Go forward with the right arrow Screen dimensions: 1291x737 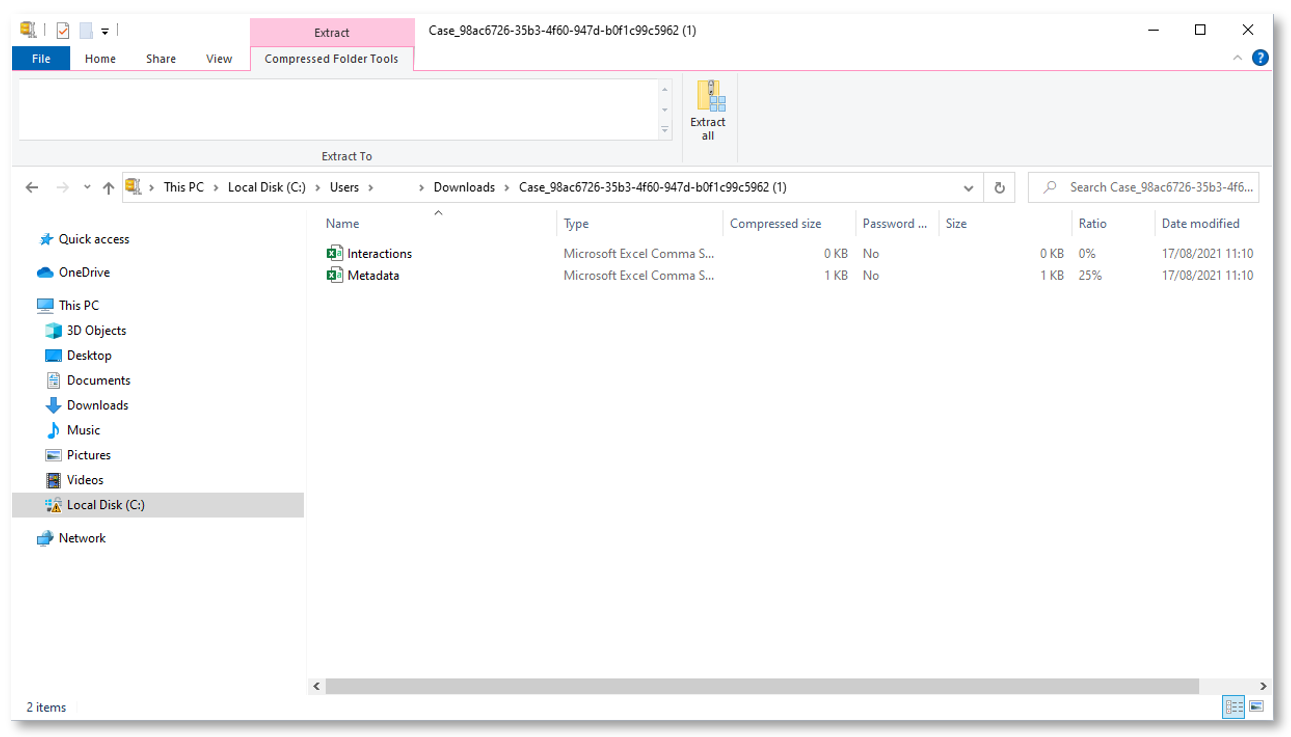pyautogui.click(x=62, y=187)
